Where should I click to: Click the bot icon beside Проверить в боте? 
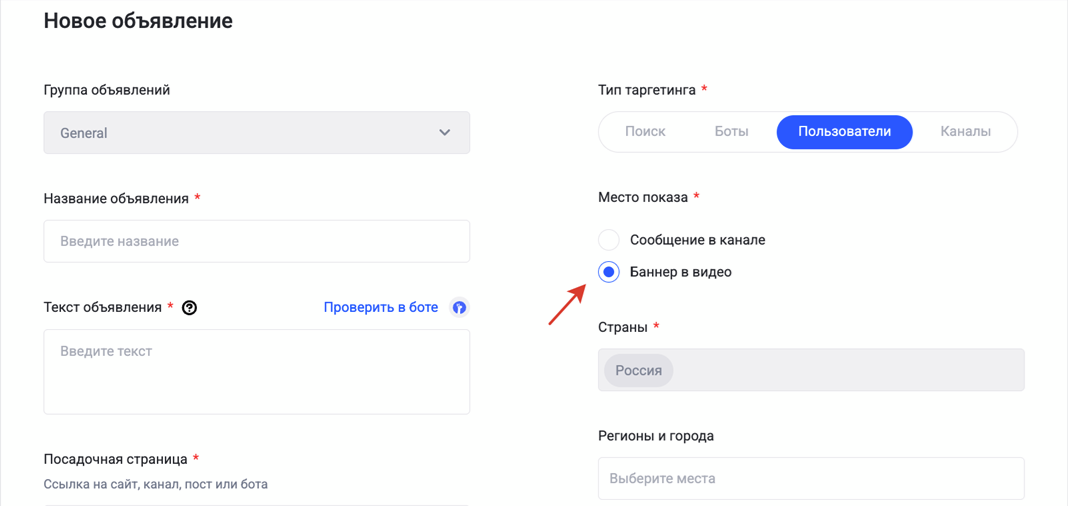(460, 308)
